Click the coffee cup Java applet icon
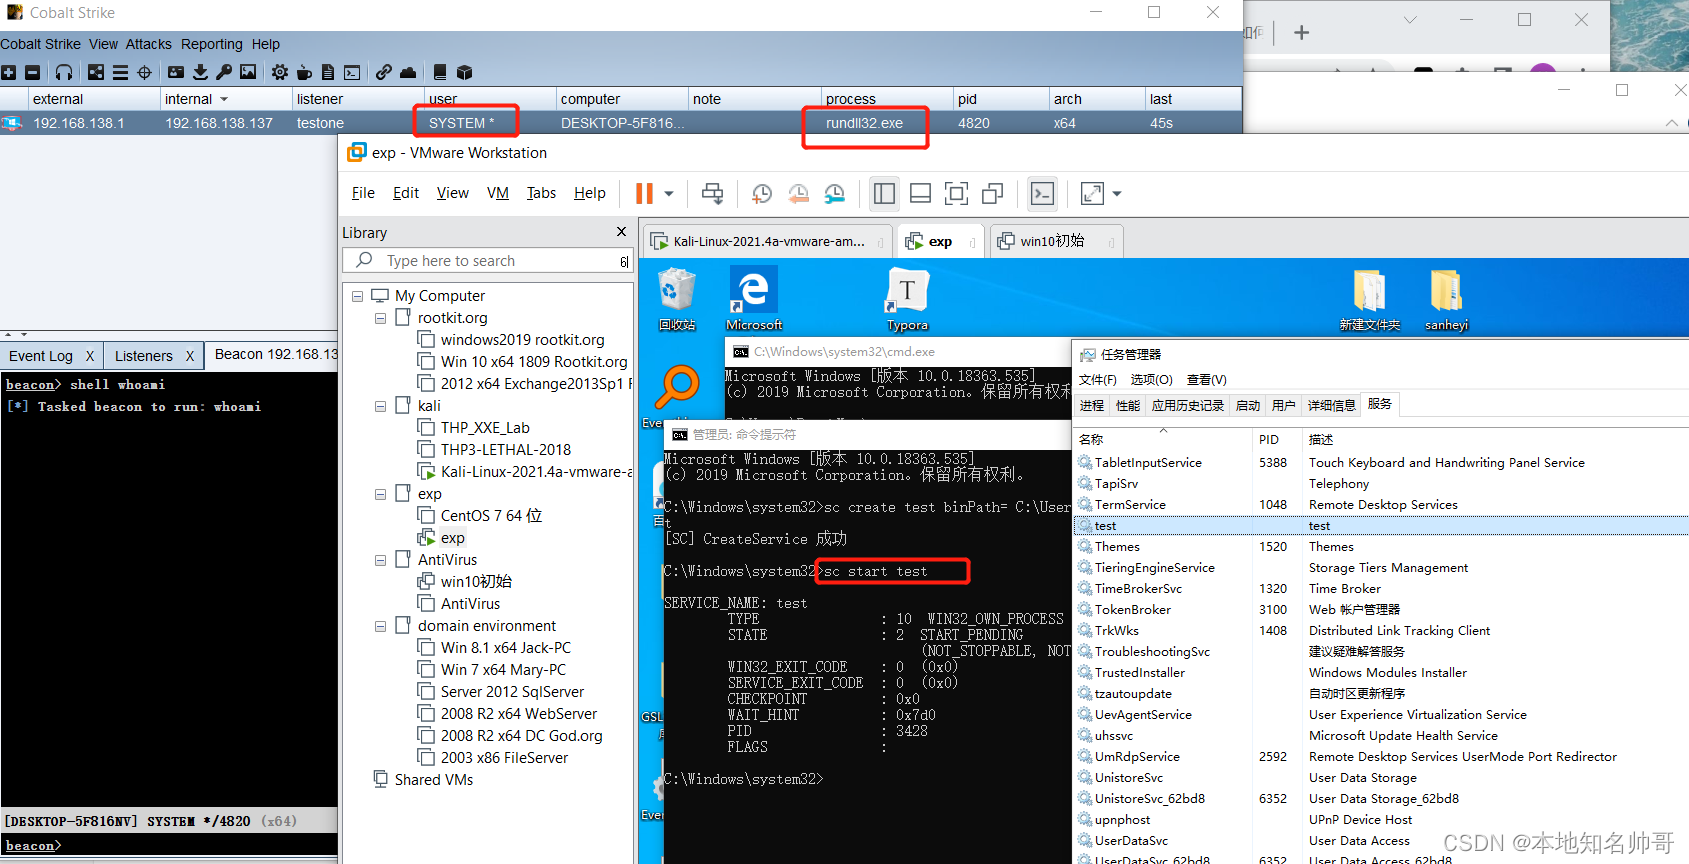The height and width of the screenshot is (864, 1689). coord(304,72)
